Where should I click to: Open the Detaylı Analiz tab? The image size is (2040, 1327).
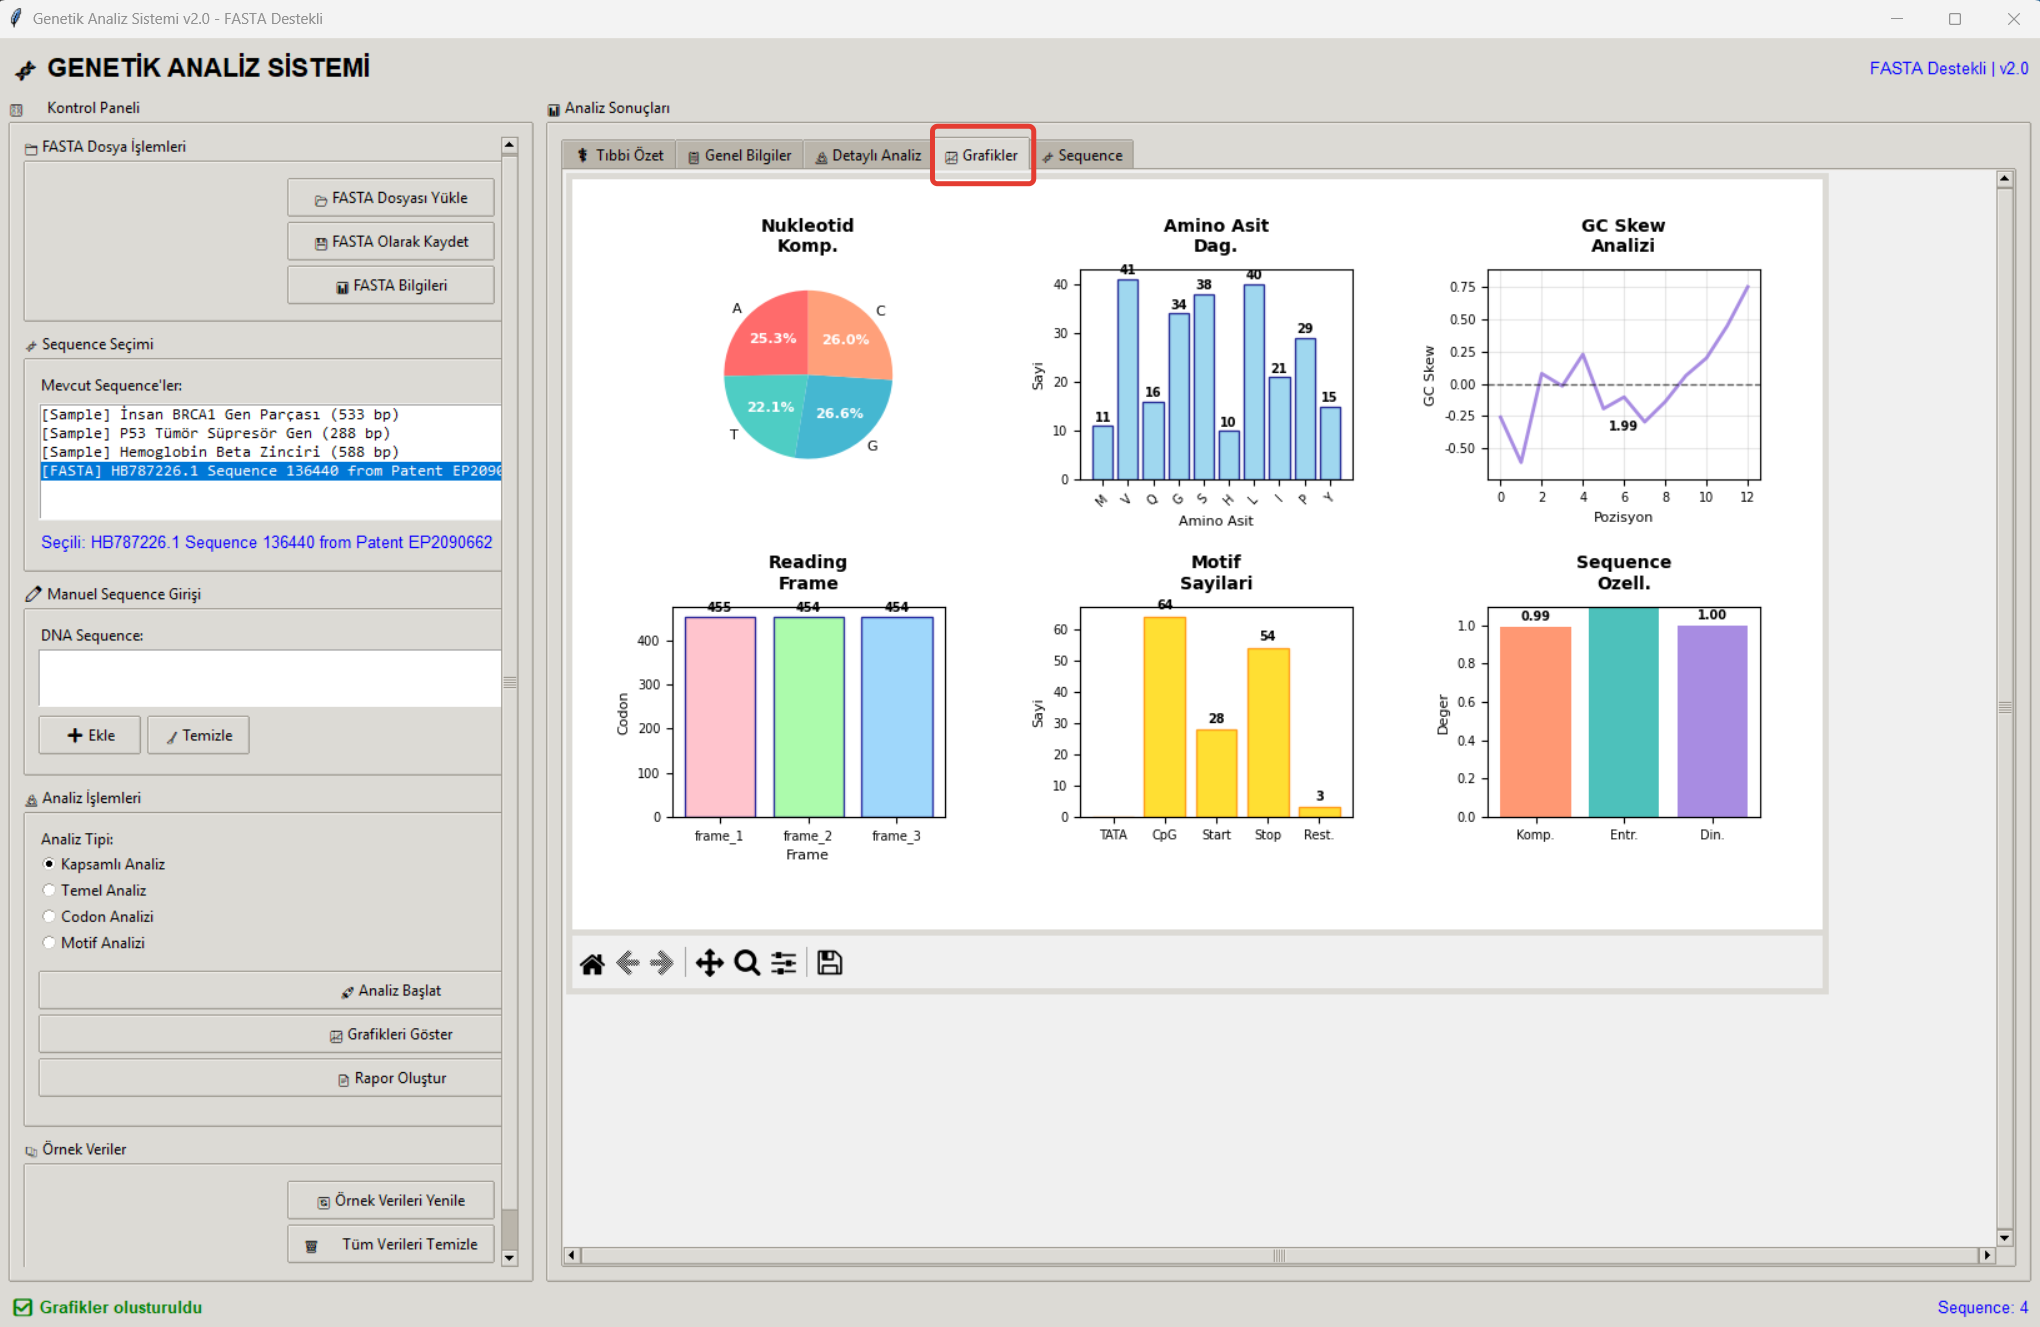click(x=867, y=155)
